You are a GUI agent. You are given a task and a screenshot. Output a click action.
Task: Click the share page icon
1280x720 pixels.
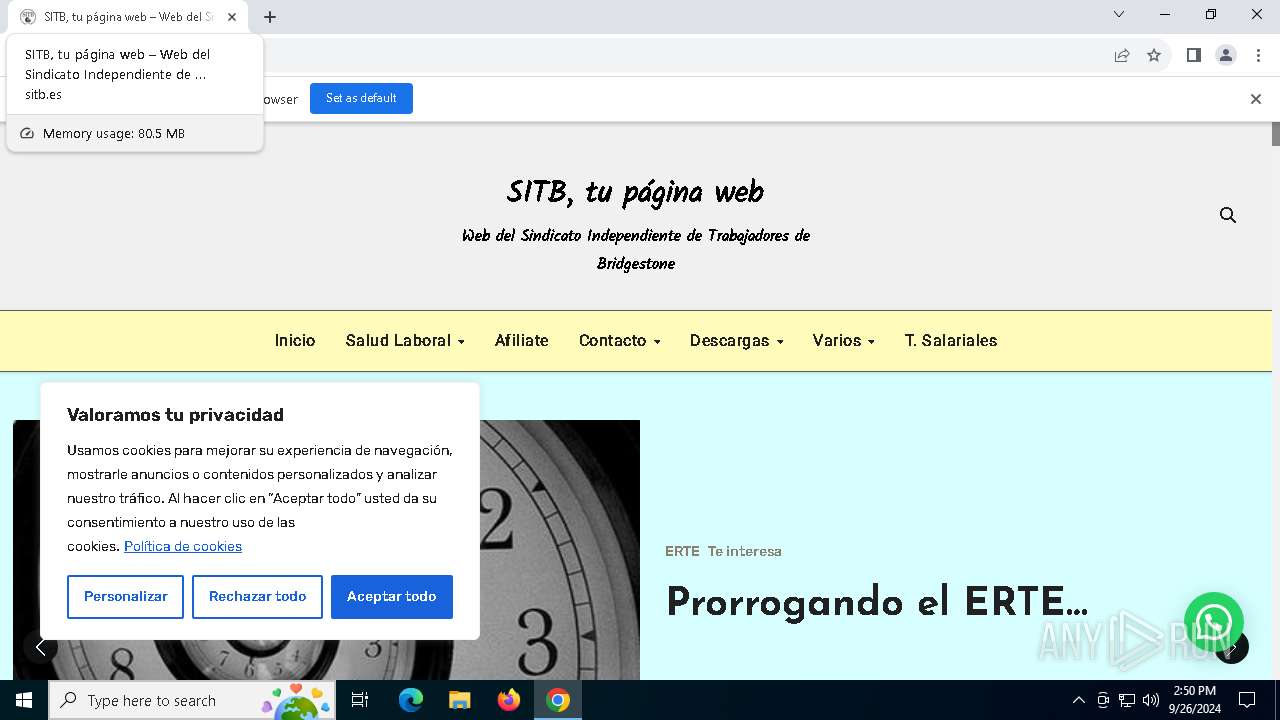[1122, 55]
